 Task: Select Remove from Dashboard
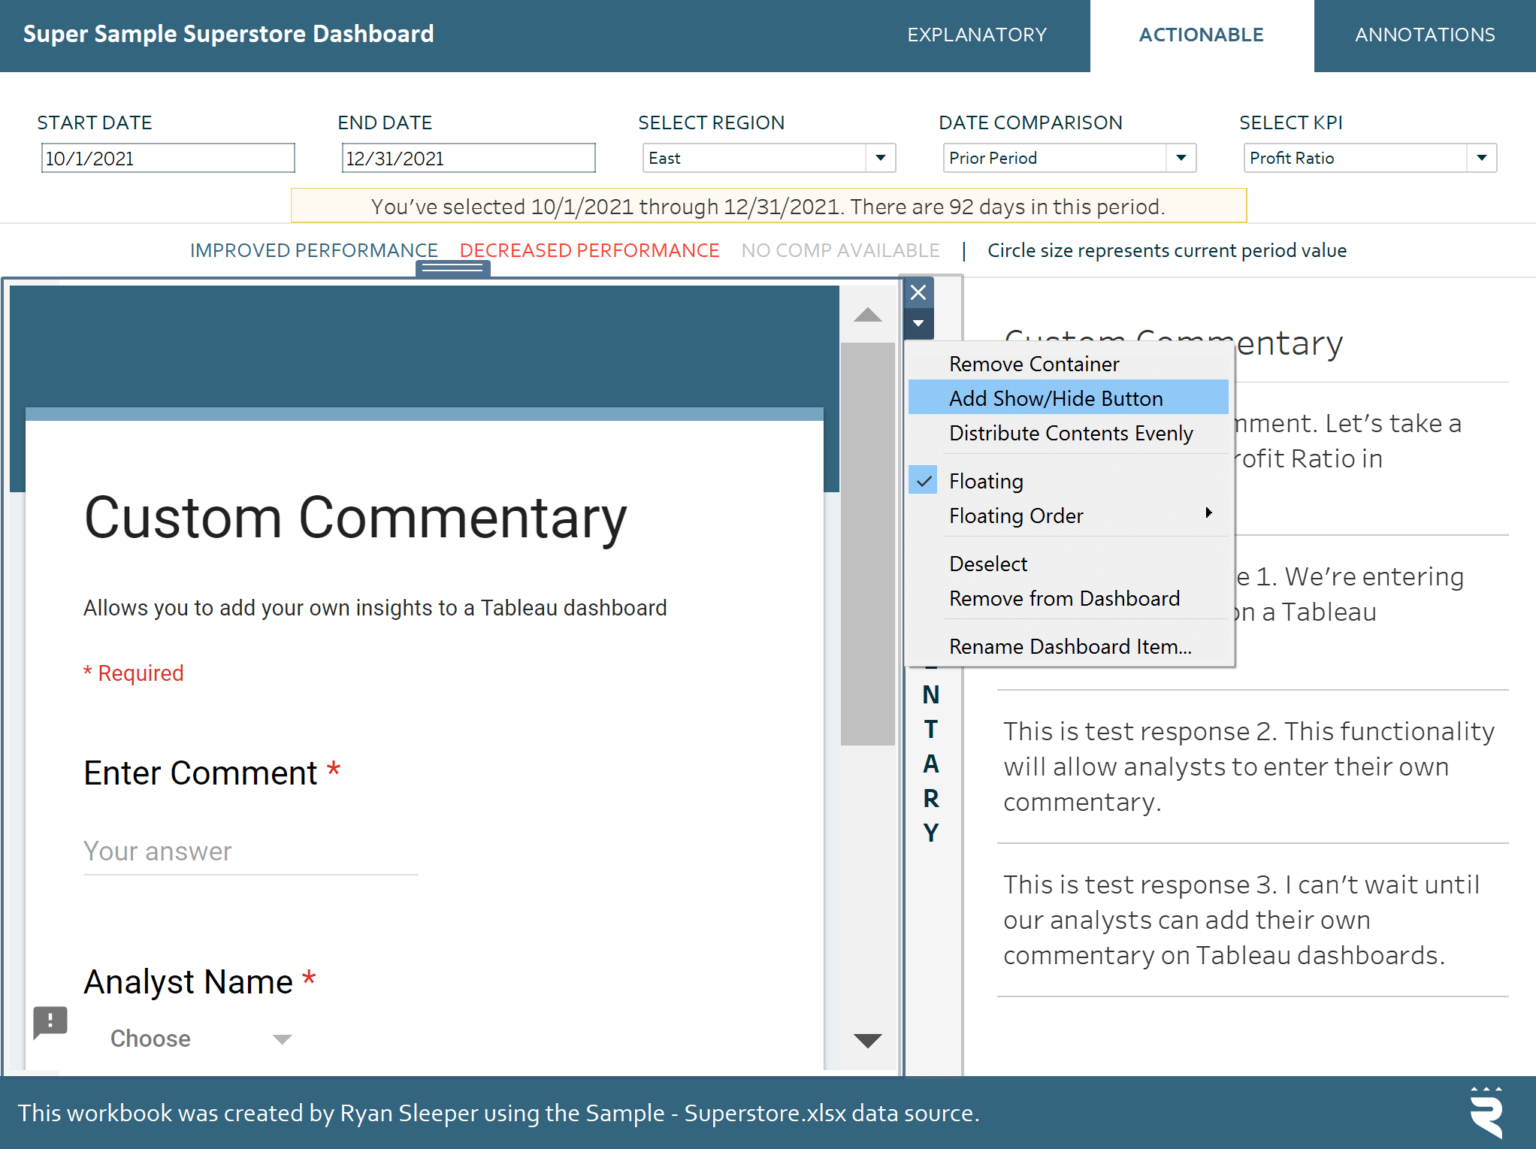(1064, 598)
